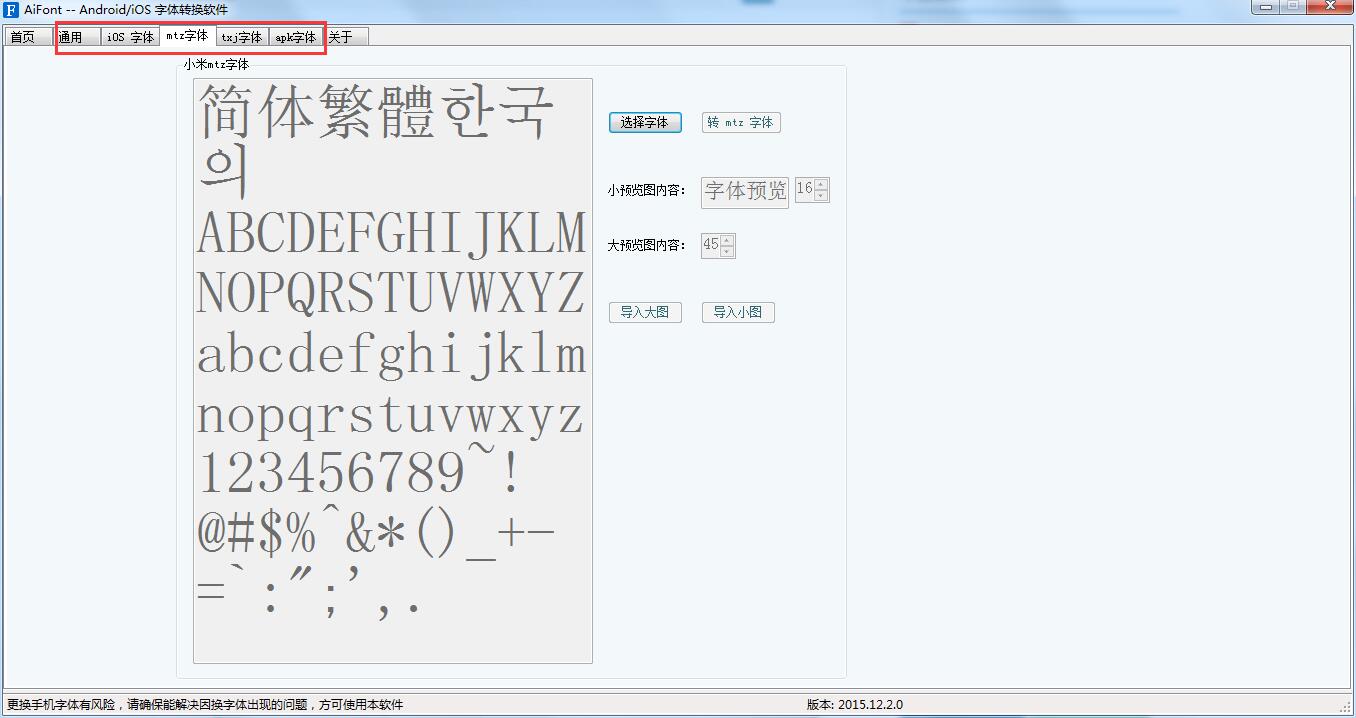Click the 字体预览 preview text input field
This screenshot has width=1356, height=718.
[744, 191]
